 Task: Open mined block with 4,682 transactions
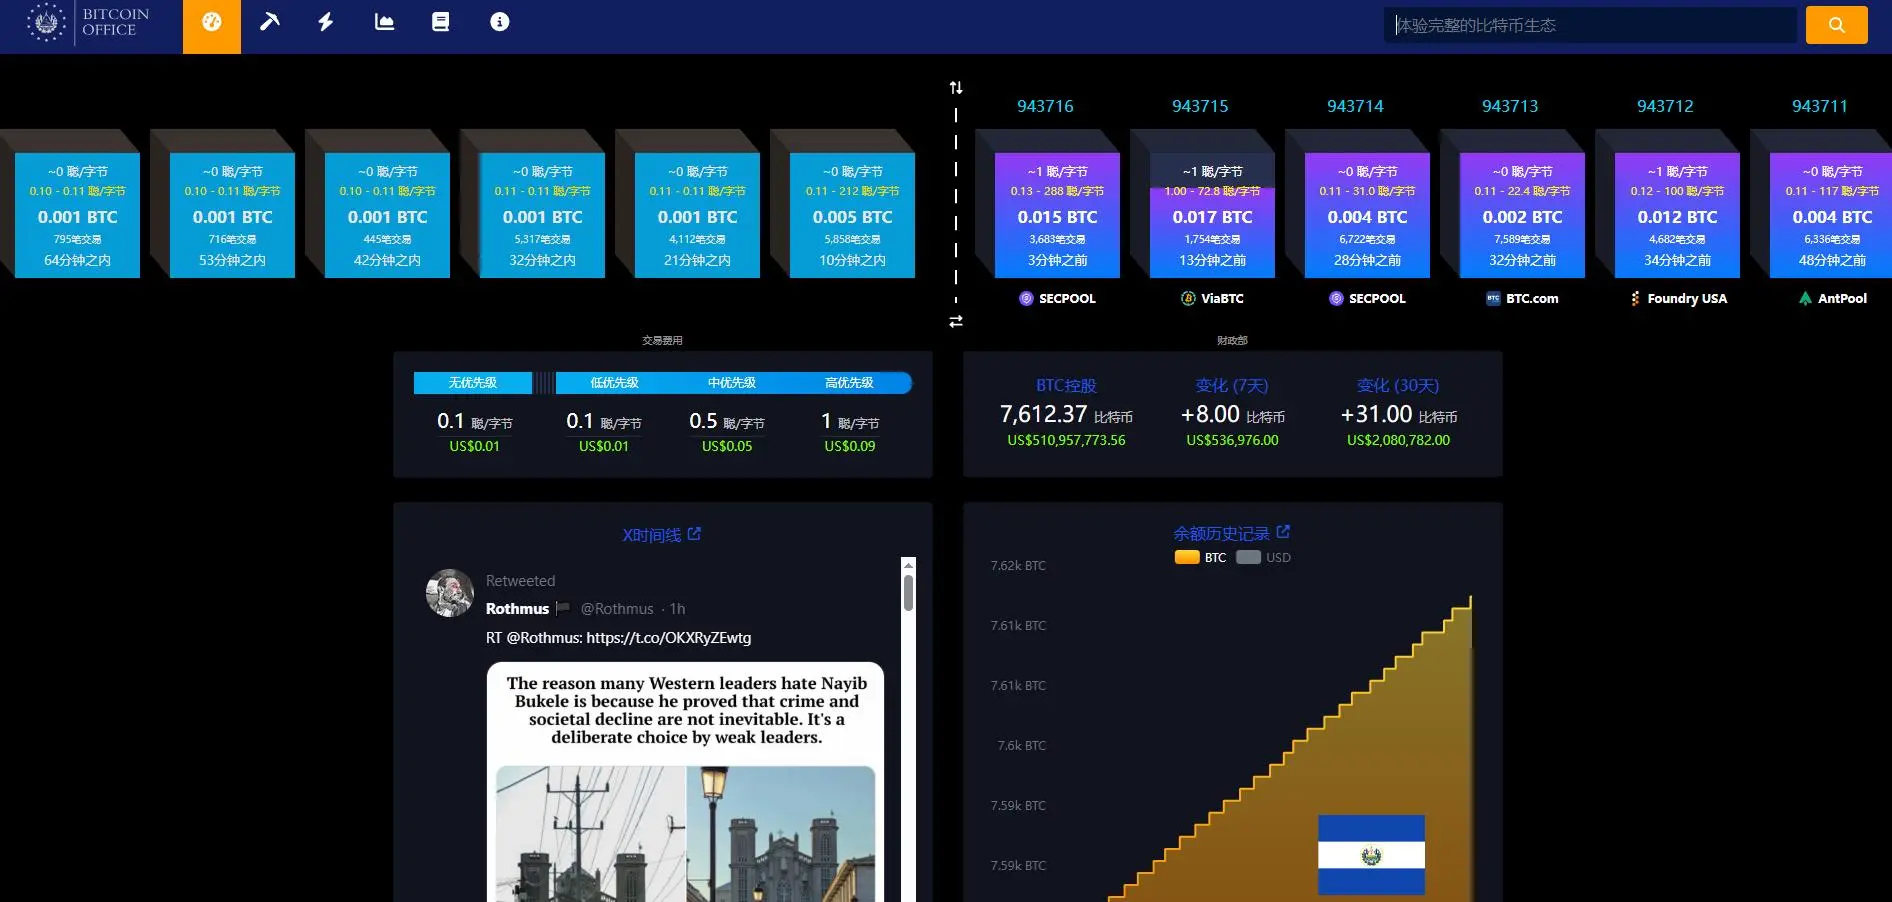1677,215
